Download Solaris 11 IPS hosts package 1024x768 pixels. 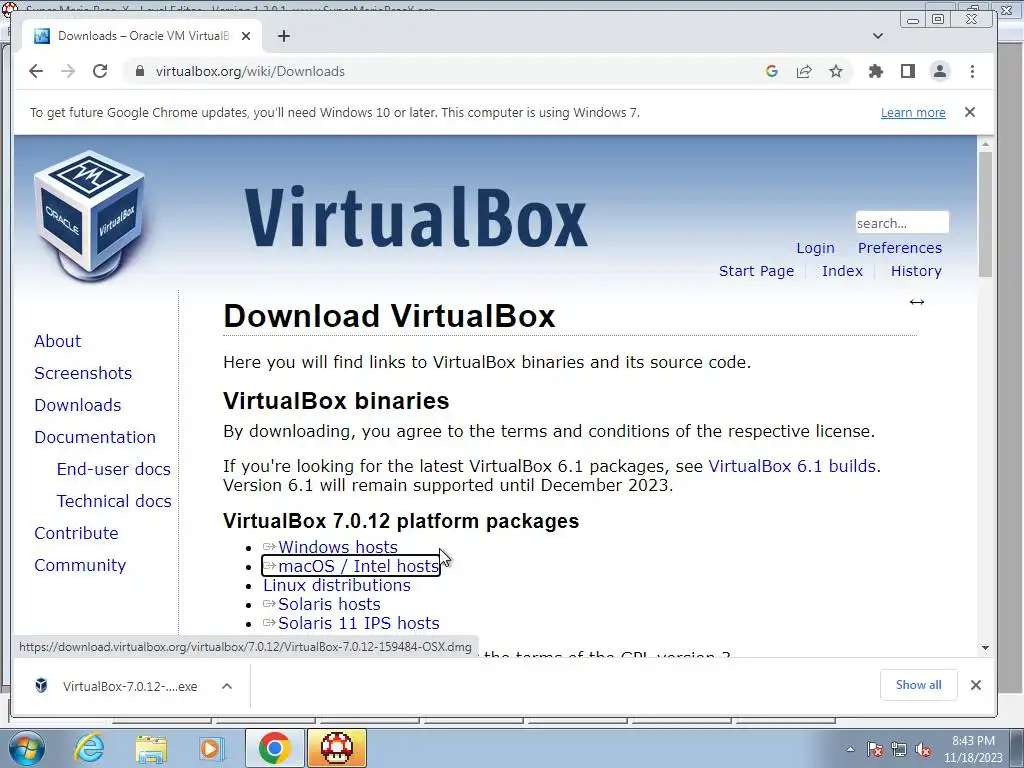coord(359,623)
